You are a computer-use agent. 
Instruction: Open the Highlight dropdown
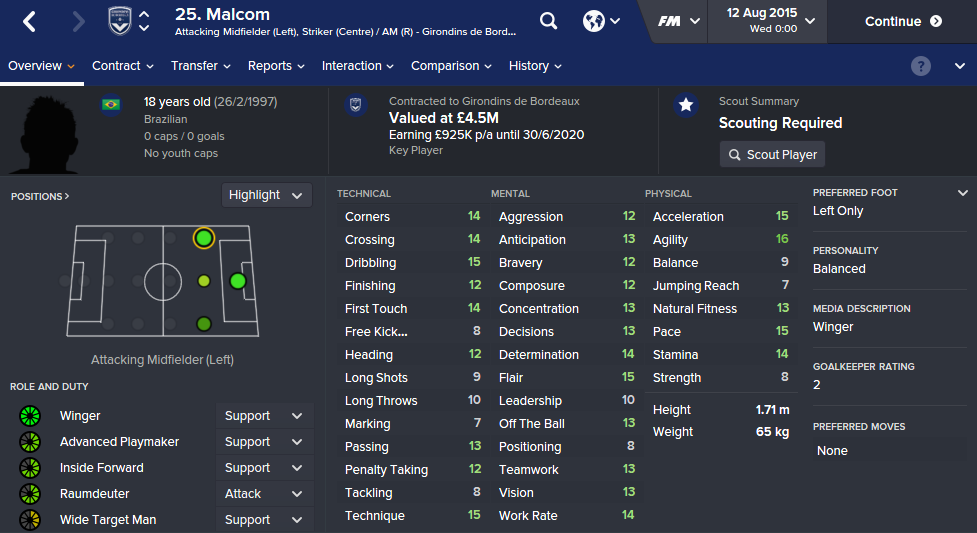(266, 195)
